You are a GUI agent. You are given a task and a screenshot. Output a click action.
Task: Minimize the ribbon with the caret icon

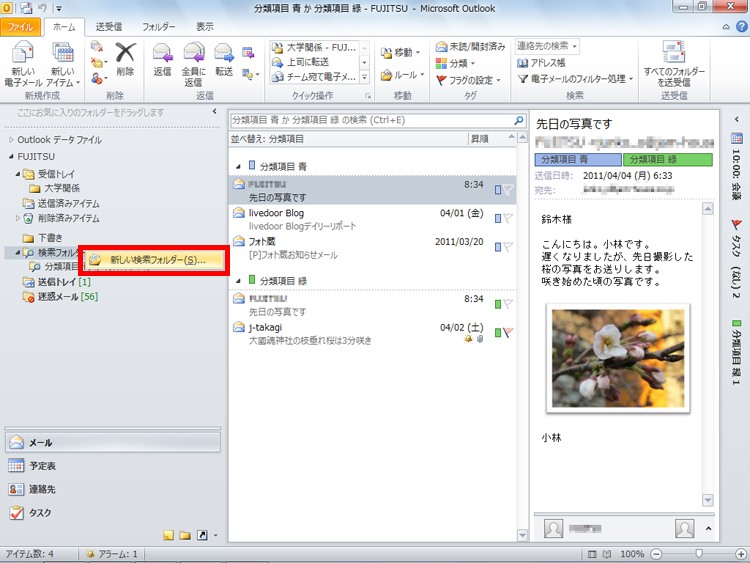[x=726, y=27]
